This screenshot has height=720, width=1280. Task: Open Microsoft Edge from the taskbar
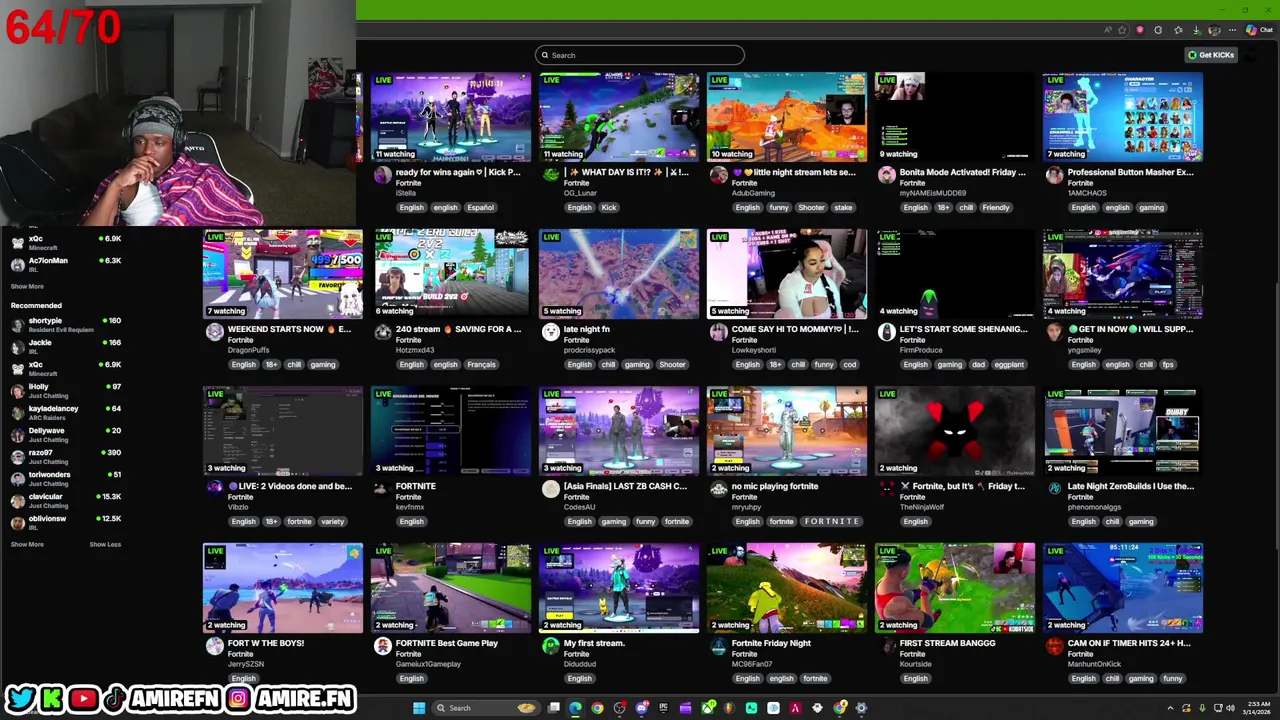click(575, 708)
